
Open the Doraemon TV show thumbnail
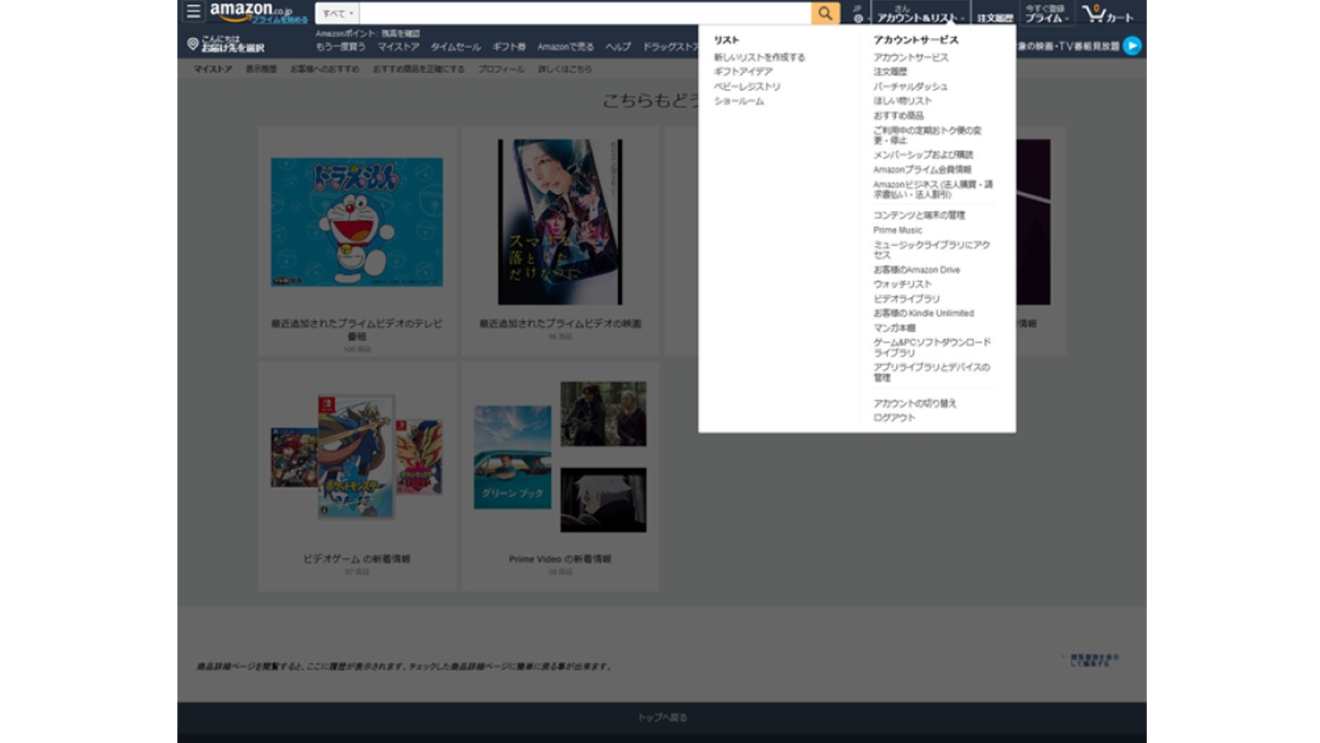(357, 222)
